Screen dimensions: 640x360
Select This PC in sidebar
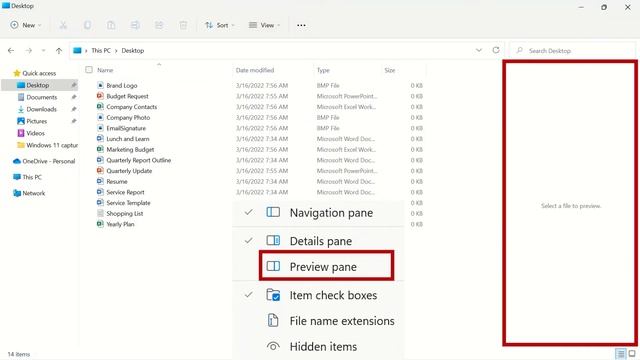click(27, 177)
